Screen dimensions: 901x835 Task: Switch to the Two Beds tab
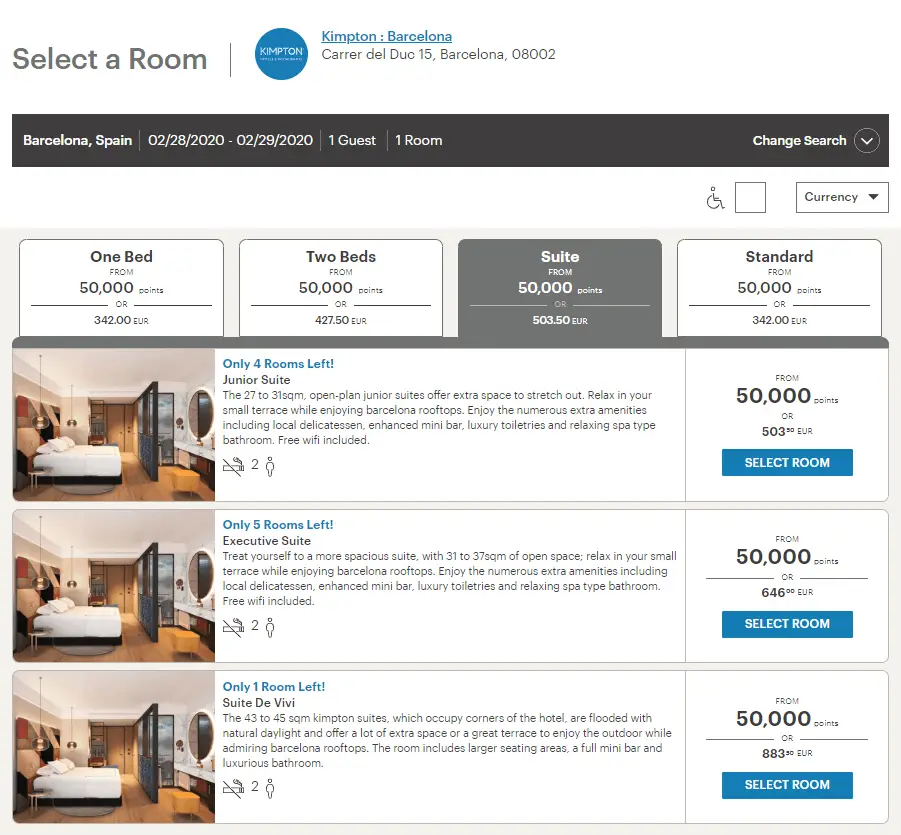340,287
